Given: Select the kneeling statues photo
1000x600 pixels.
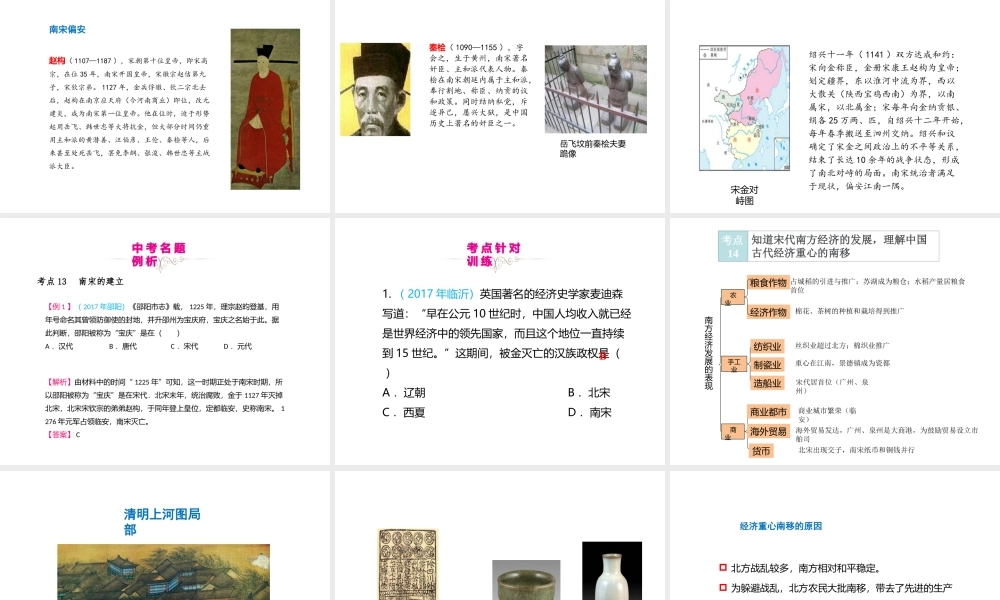Looking at the screenshot, I should [596, 89].
